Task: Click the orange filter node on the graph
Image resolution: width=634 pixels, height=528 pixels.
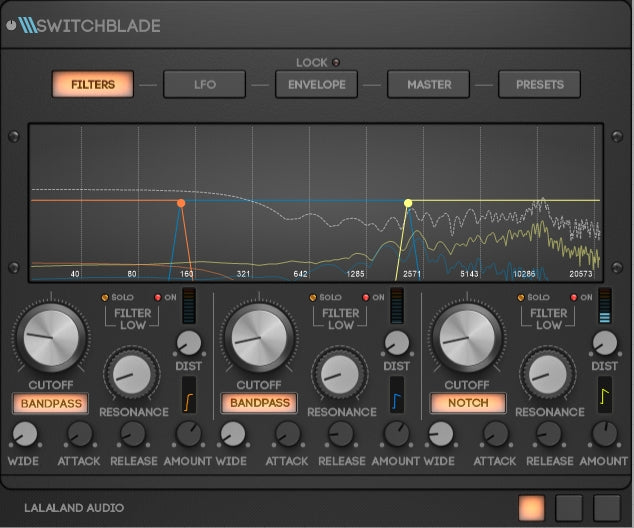Action: click(181, 203)
